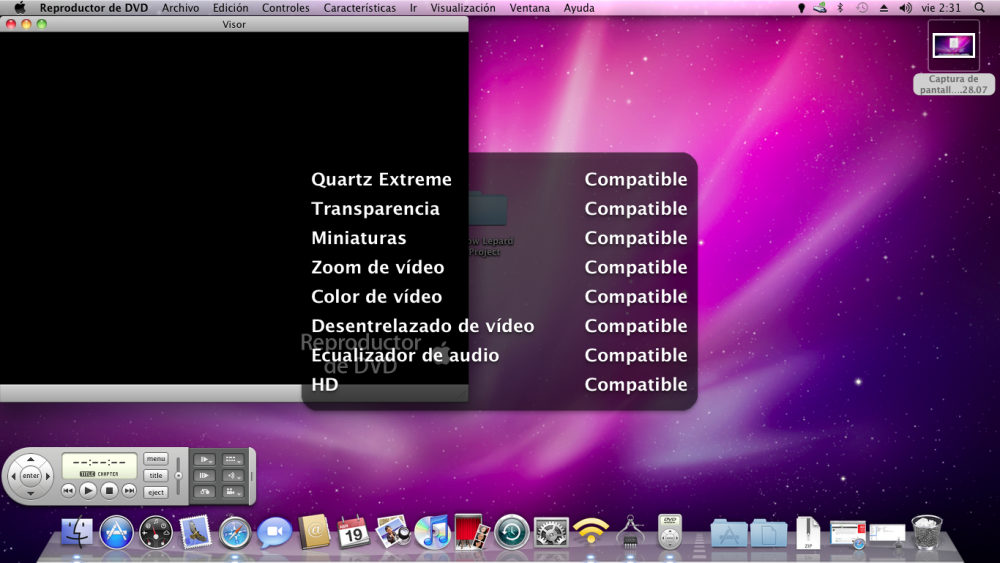Viewport: 1000px width, 563px height.
Task: Open the Archivo menu
Action: pos(180,8)
